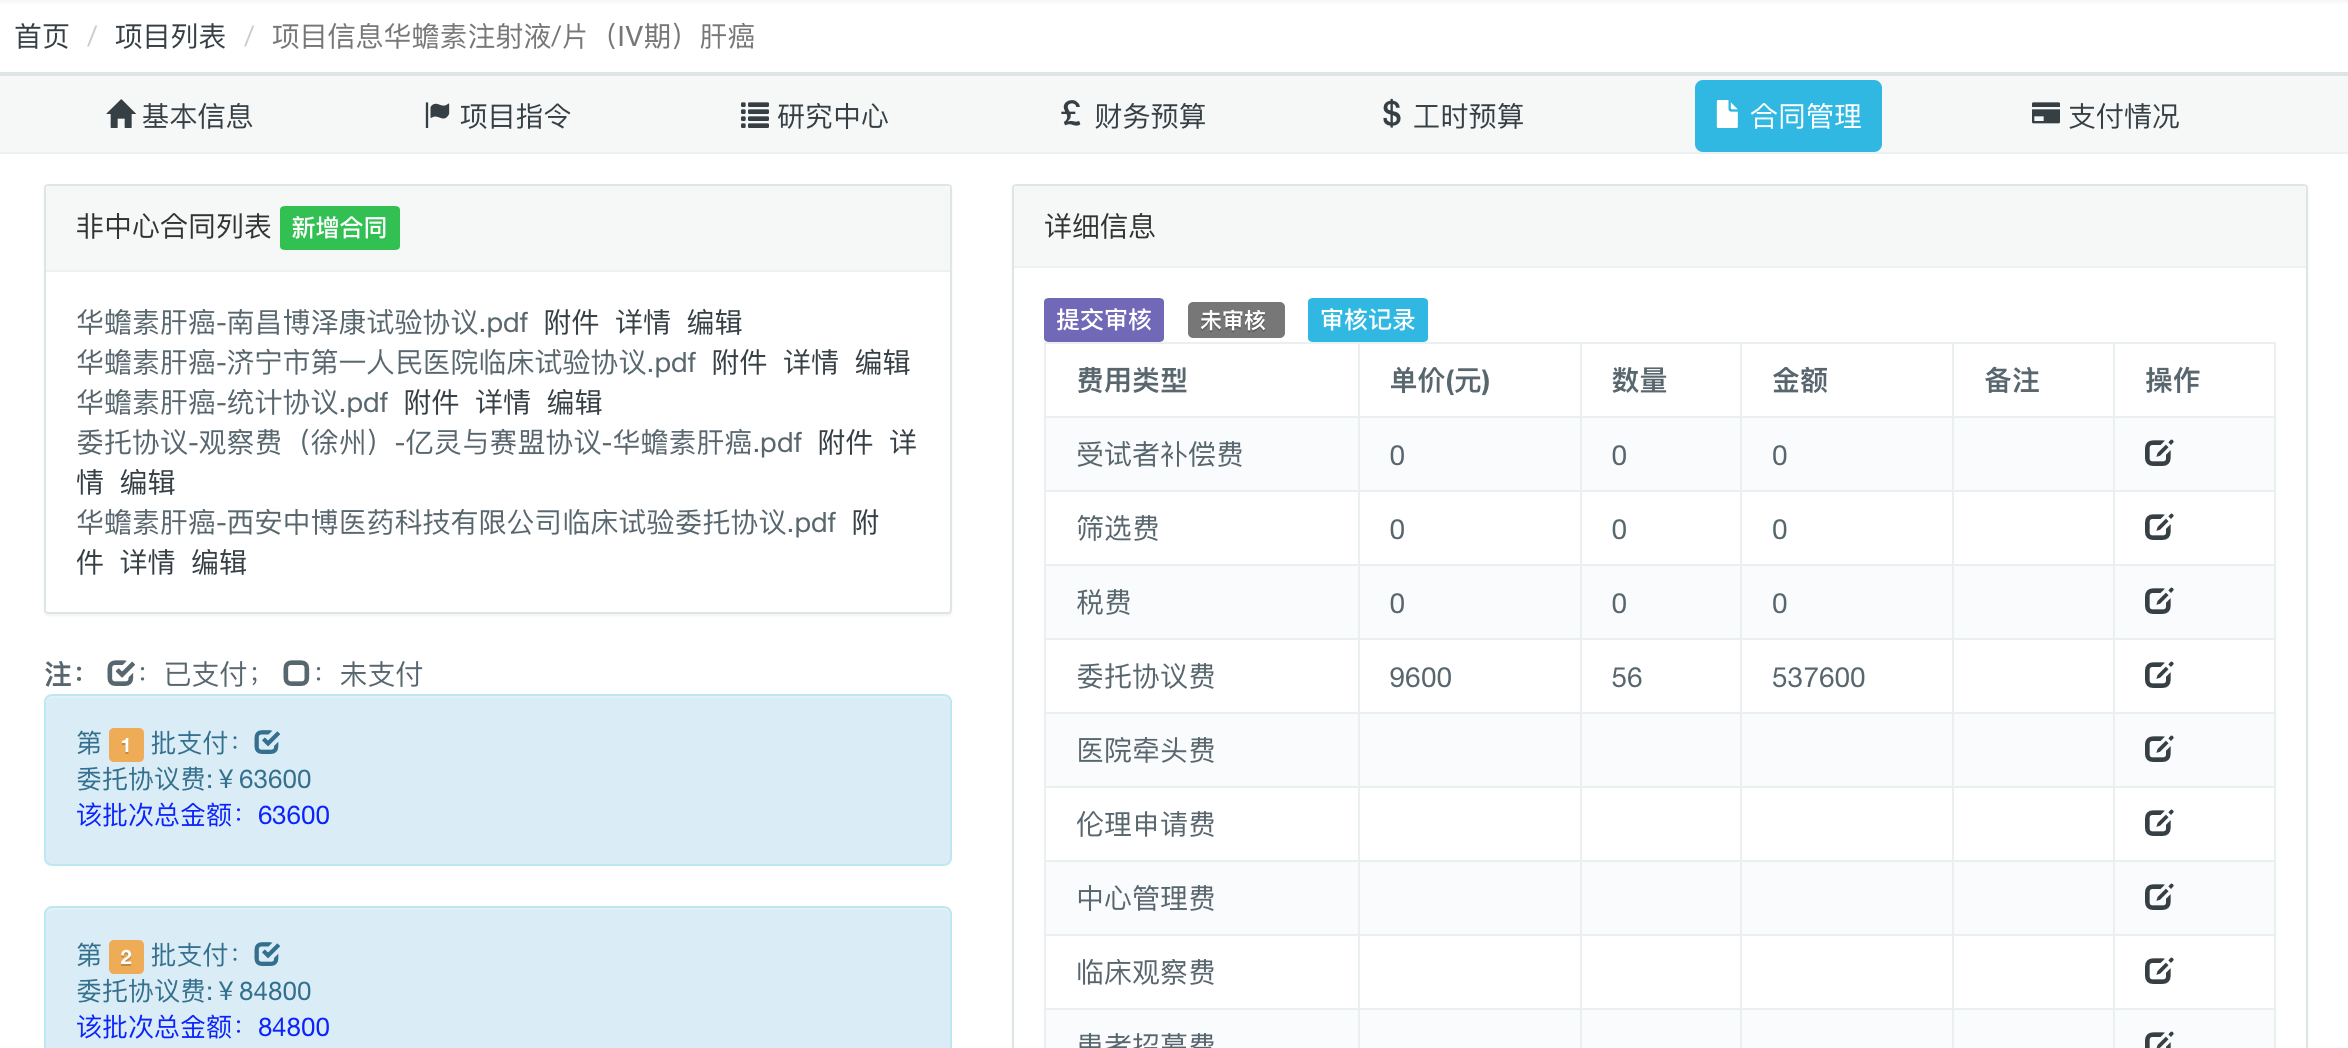Toggle paid checkbox for 第2批支付
2348x1048 pixels.
[267, 954]
